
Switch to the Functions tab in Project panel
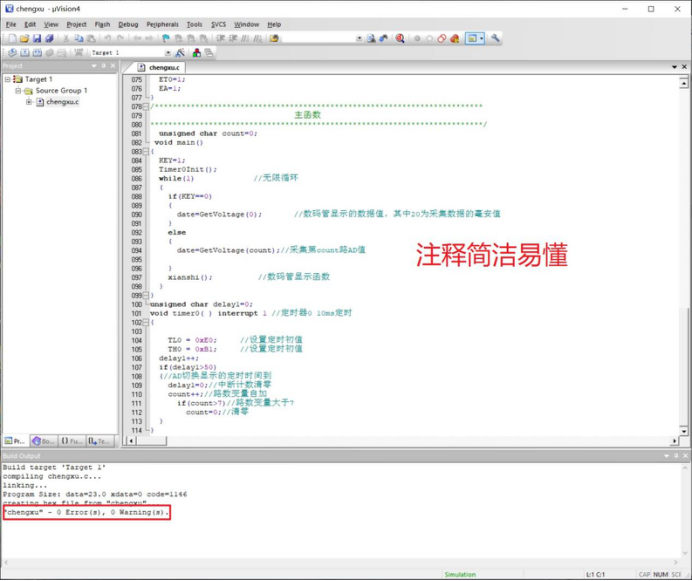tap(72, 441)
